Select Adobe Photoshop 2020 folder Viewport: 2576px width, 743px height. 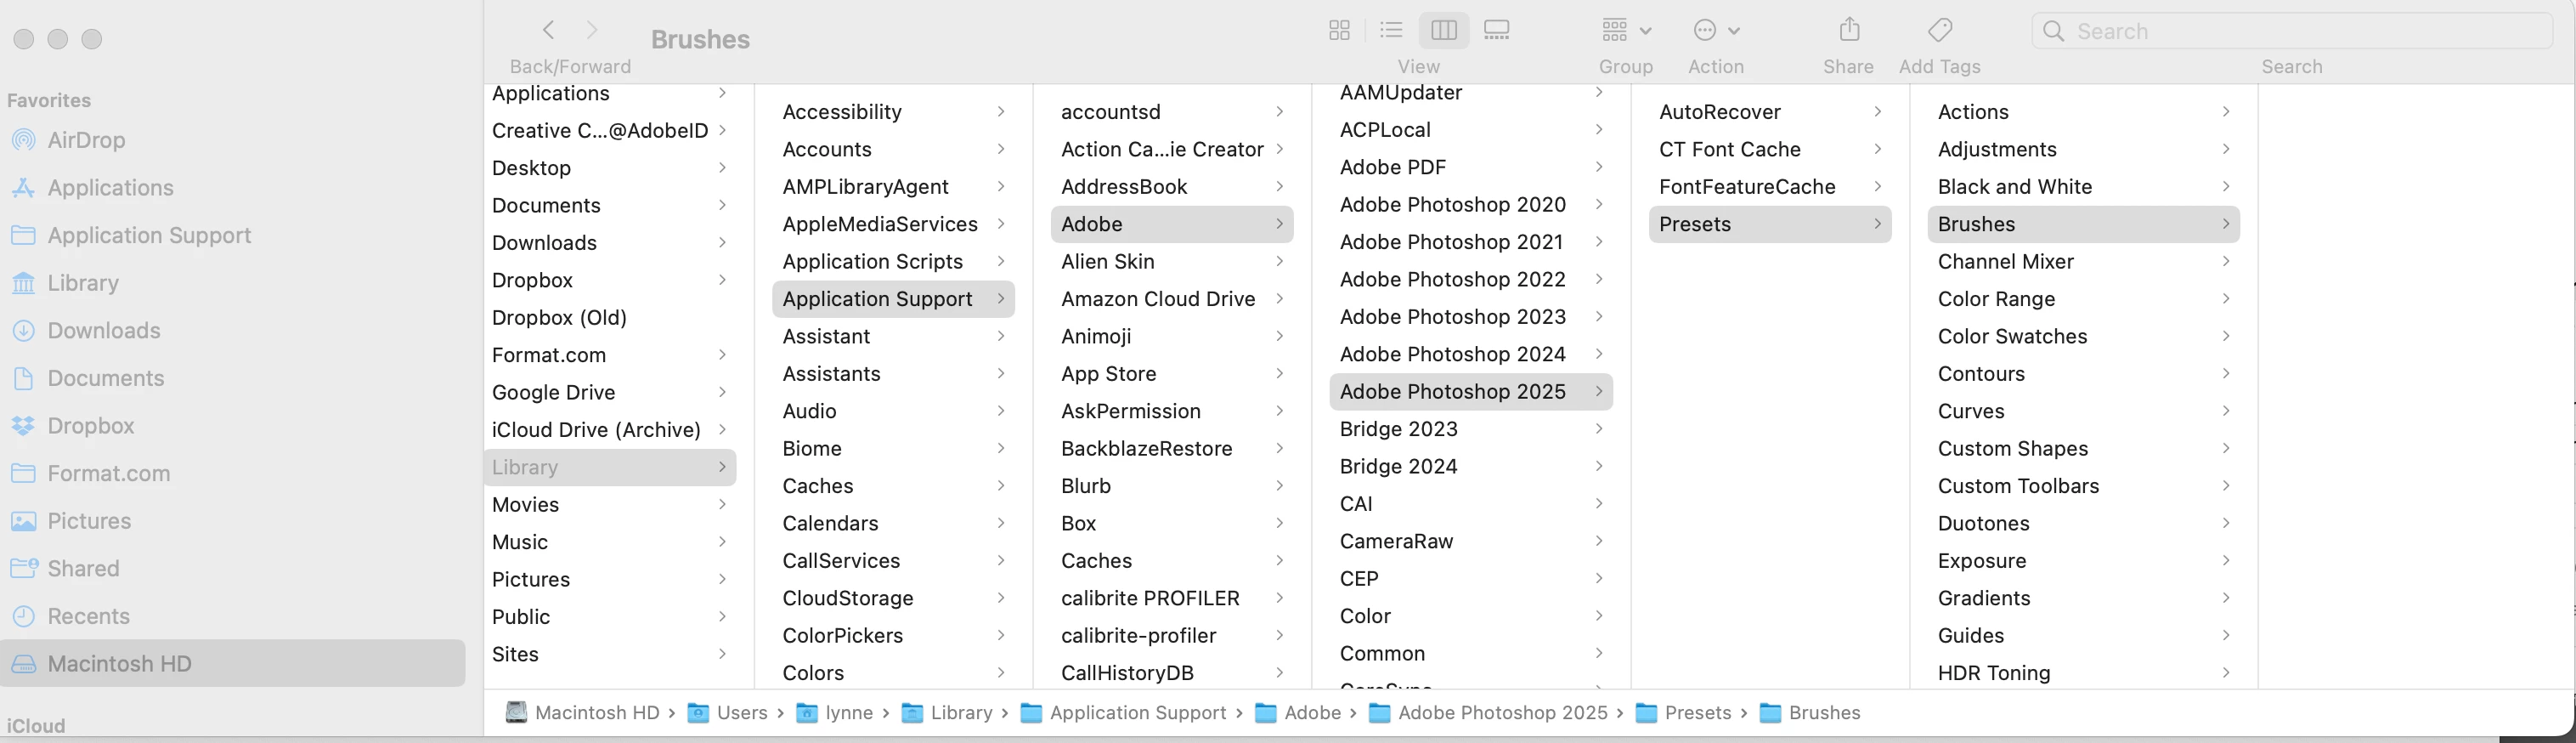1471,204
